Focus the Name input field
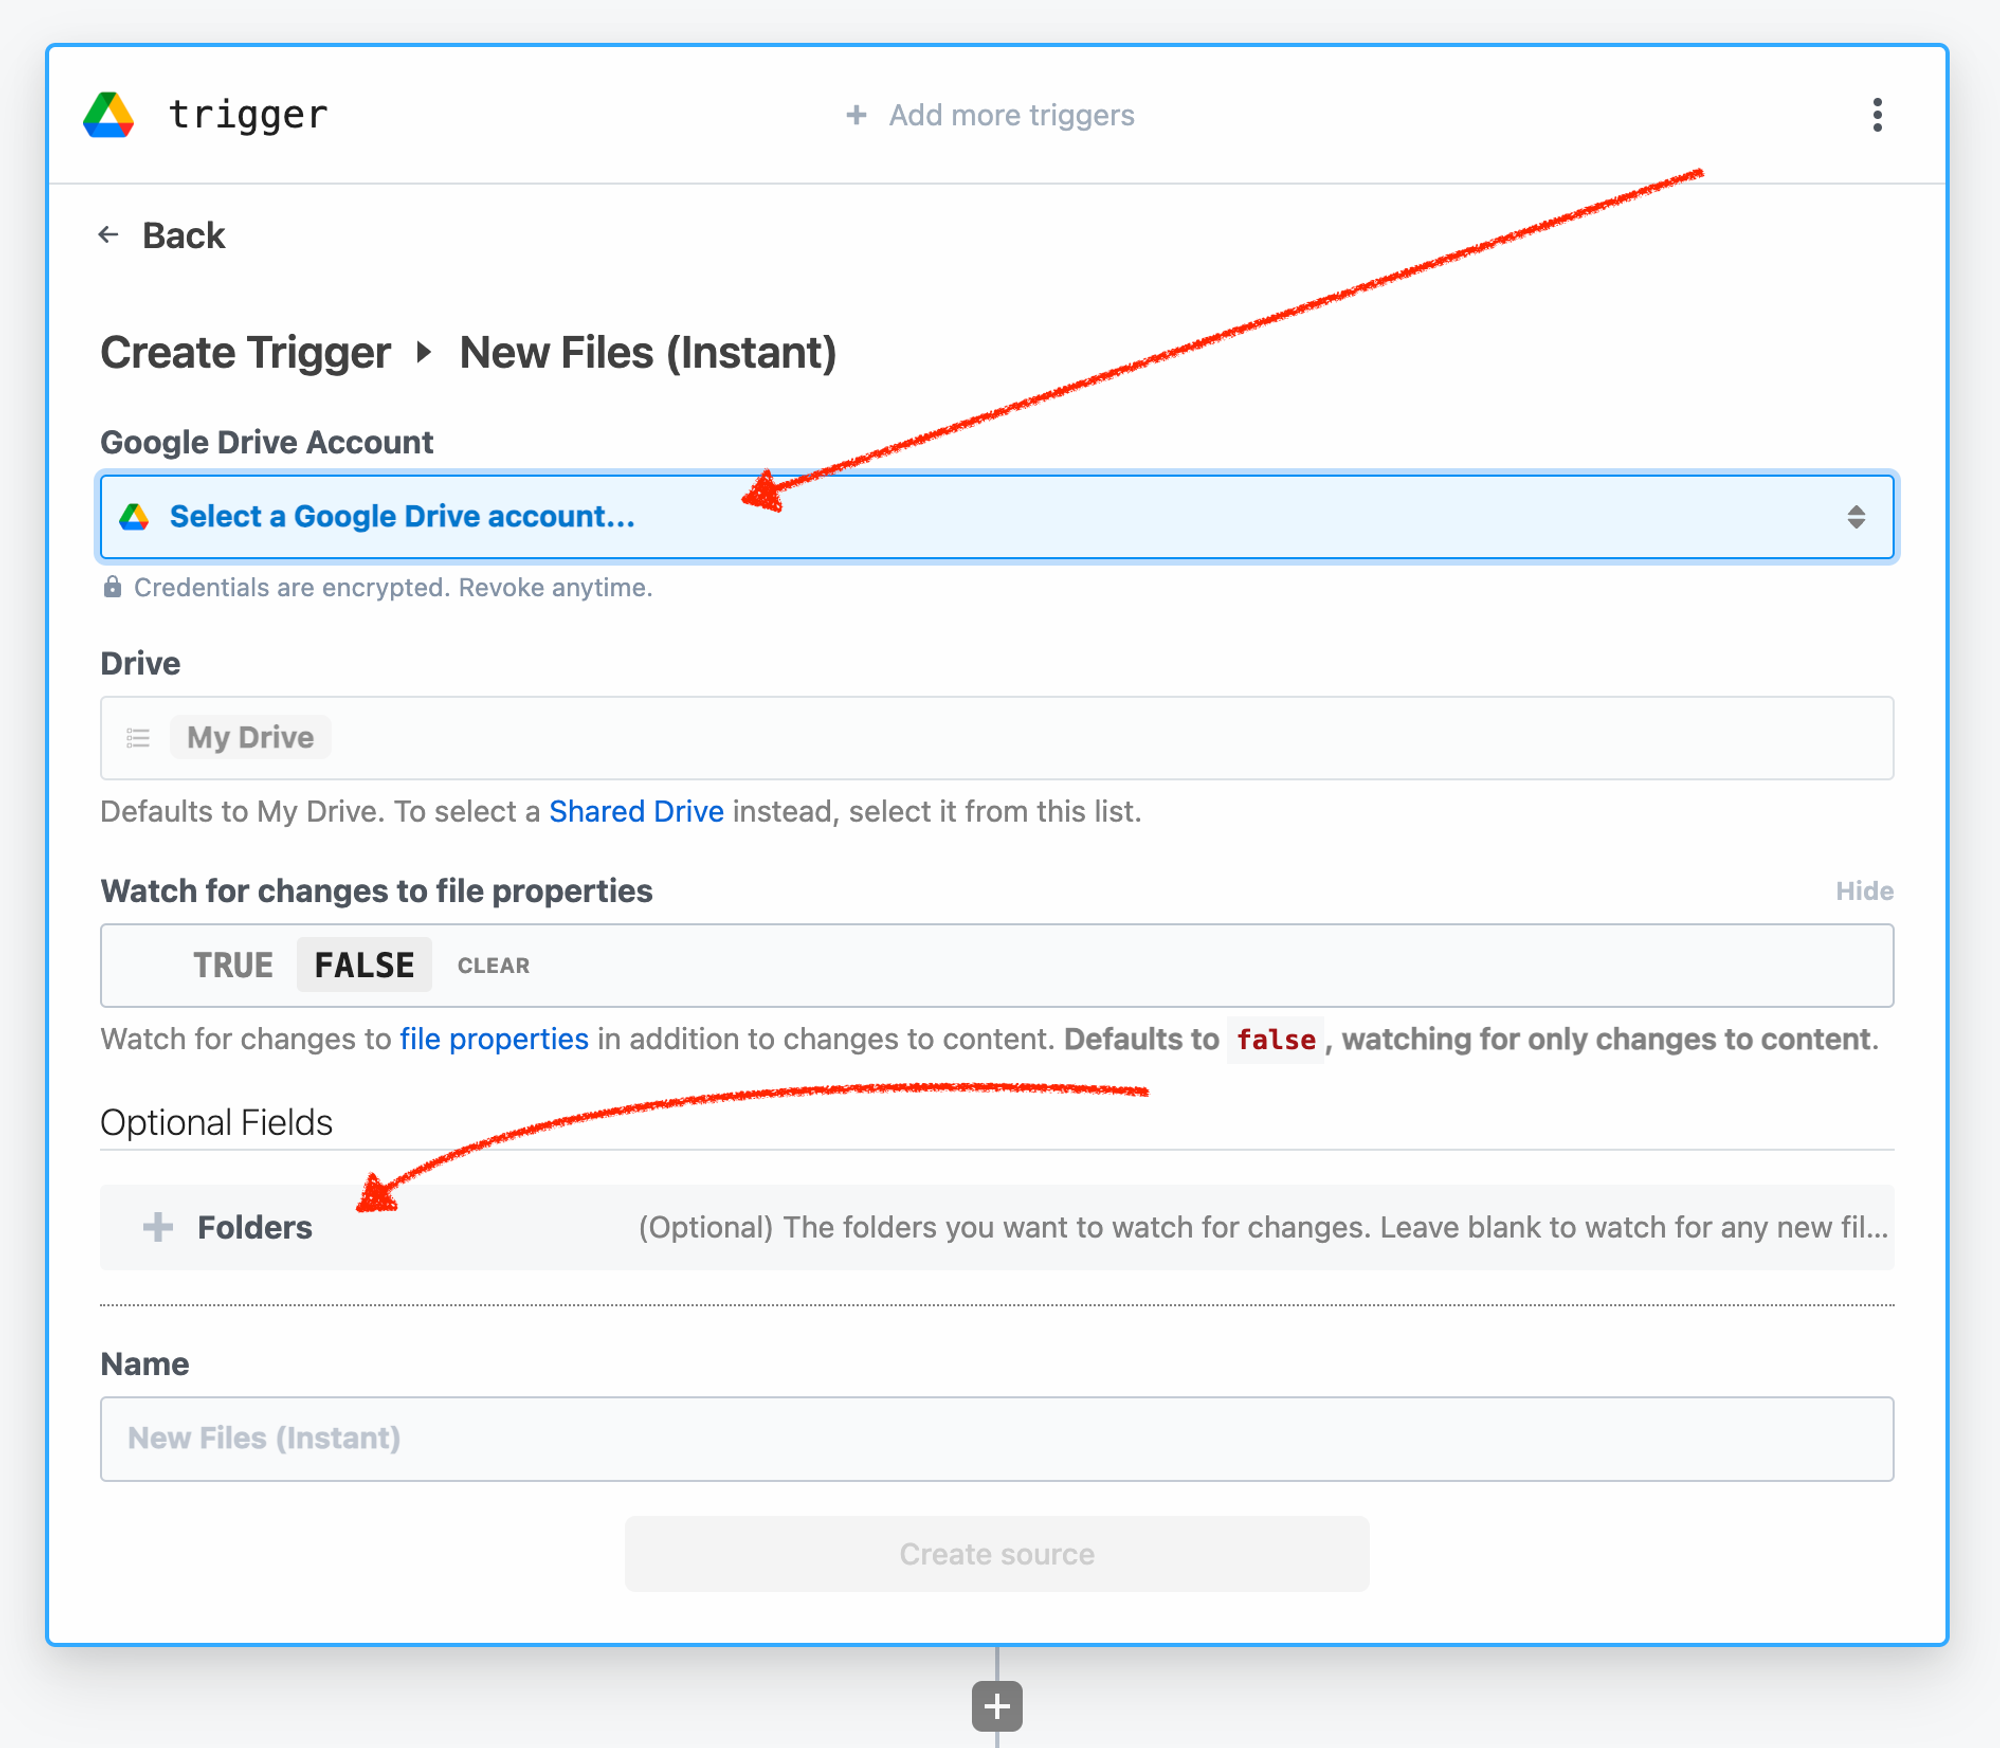This screenshot has width=2000, height=1748. (997, 1439)
